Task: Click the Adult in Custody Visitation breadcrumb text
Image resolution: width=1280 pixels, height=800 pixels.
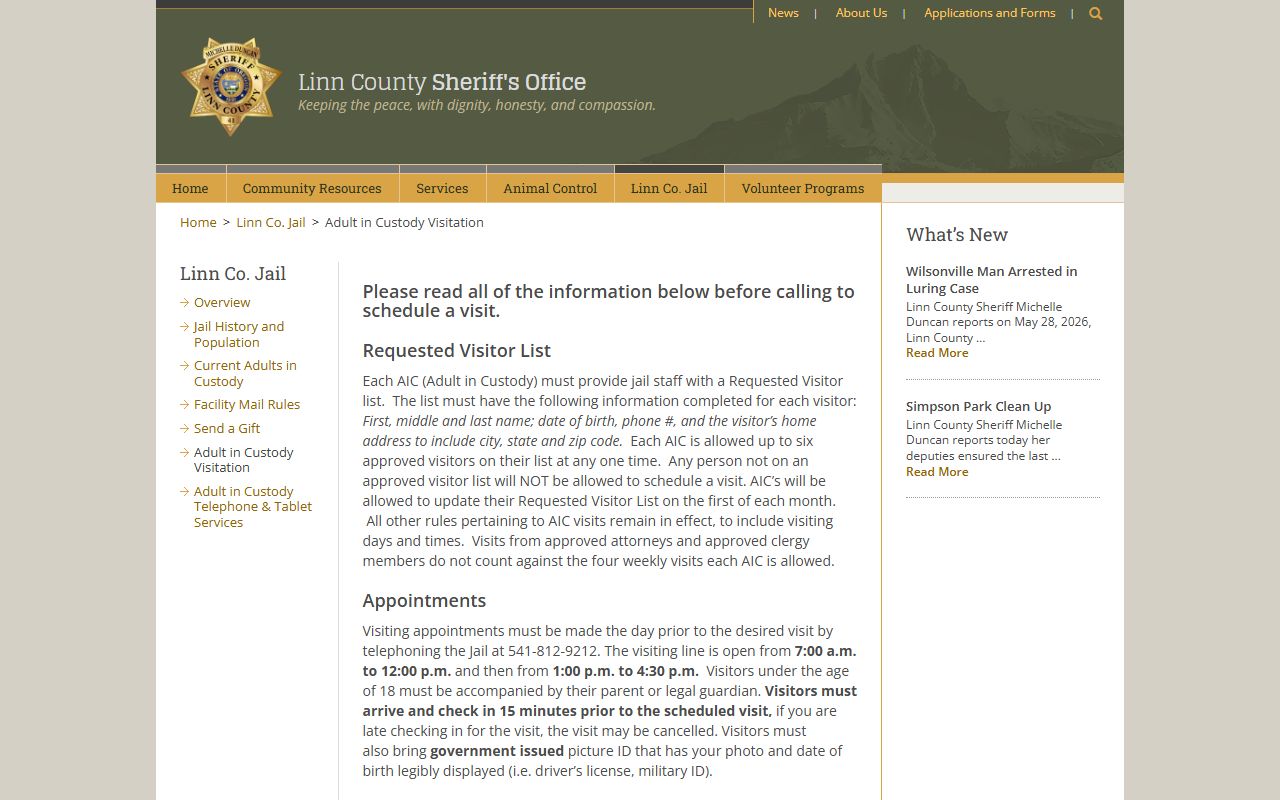Action: [404, 222]
